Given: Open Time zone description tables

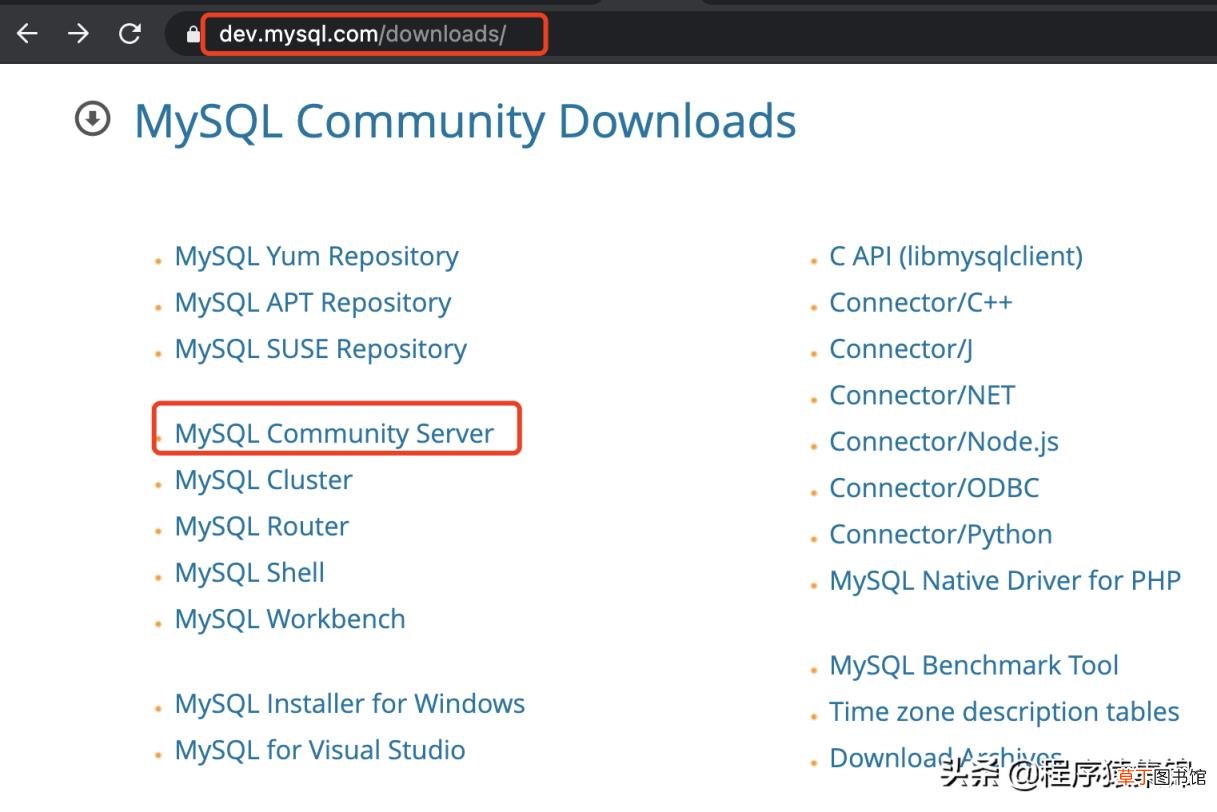Looking at the screenshot, I should pyautogui.click(x=1004, y=712).
